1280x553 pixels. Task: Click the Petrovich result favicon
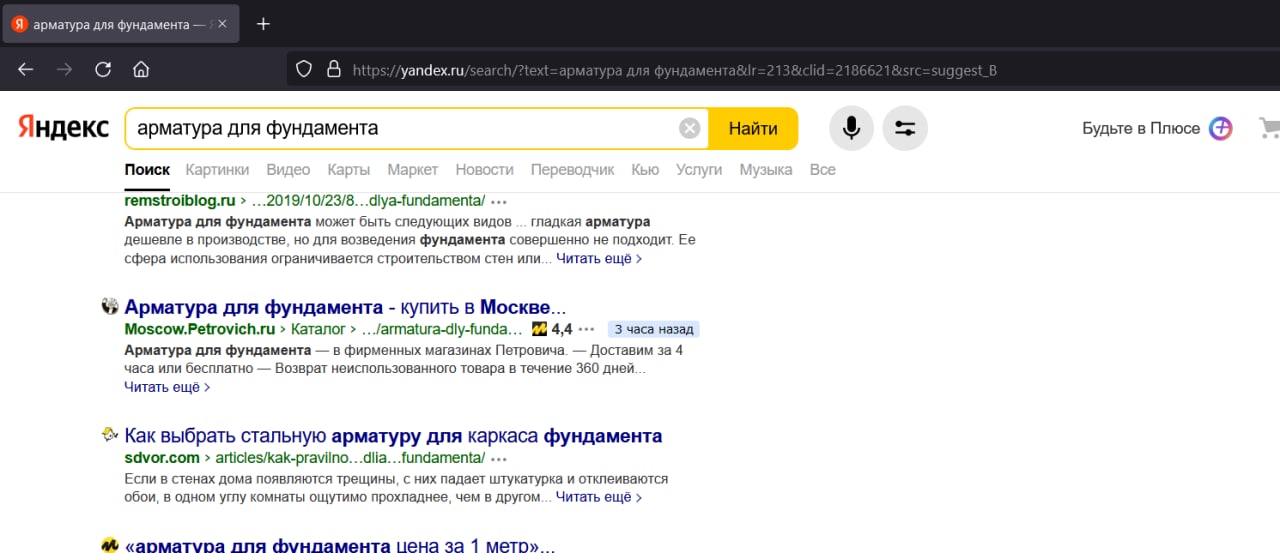coord(110,306)
